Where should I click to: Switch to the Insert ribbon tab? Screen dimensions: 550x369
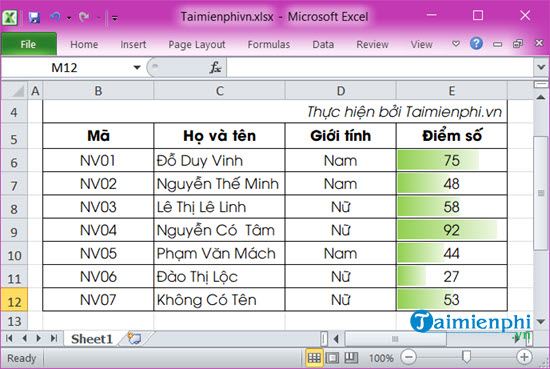133,44
